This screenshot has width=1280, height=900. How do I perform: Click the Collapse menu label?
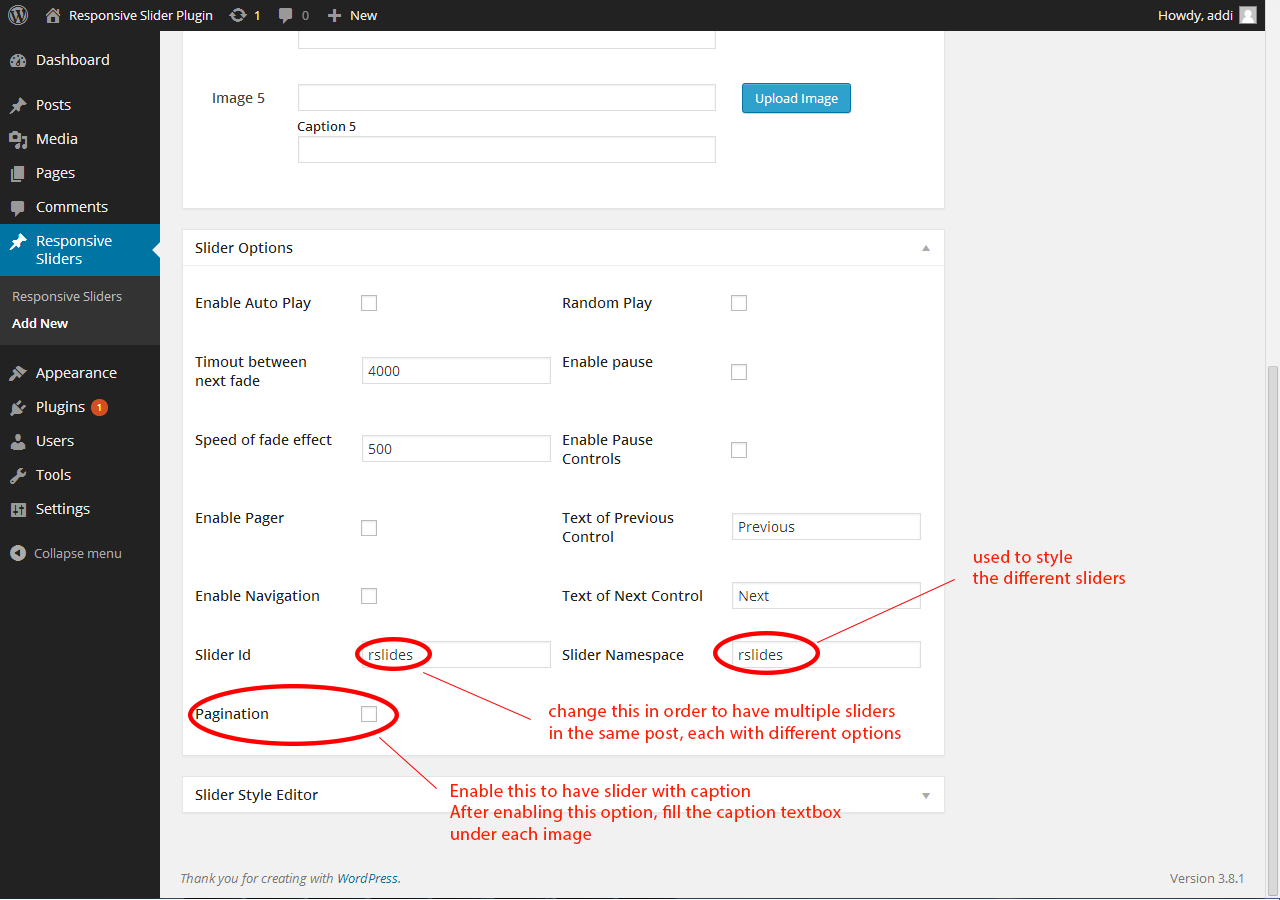coord(78,553)
